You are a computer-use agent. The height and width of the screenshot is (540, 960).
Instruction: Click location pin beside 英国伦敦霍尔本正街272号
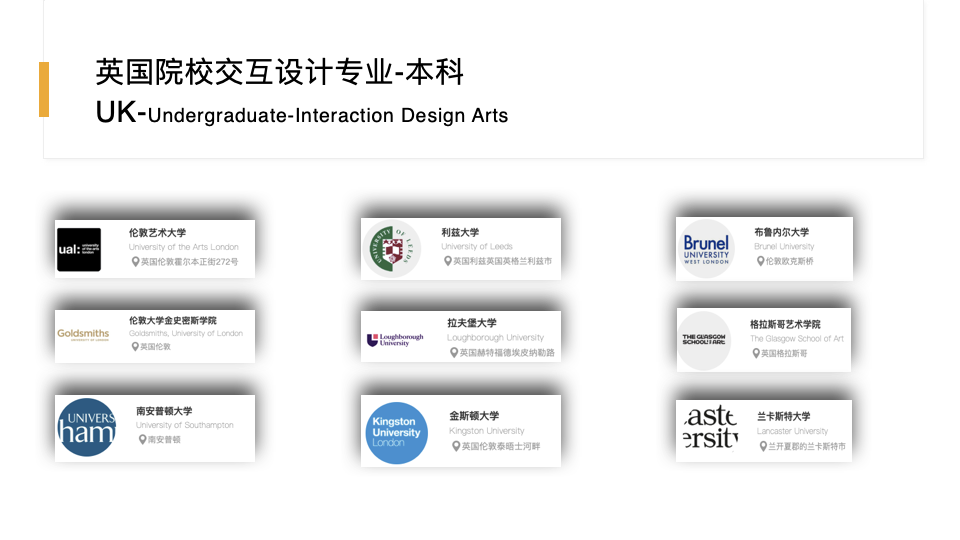[x=135, y=261]
